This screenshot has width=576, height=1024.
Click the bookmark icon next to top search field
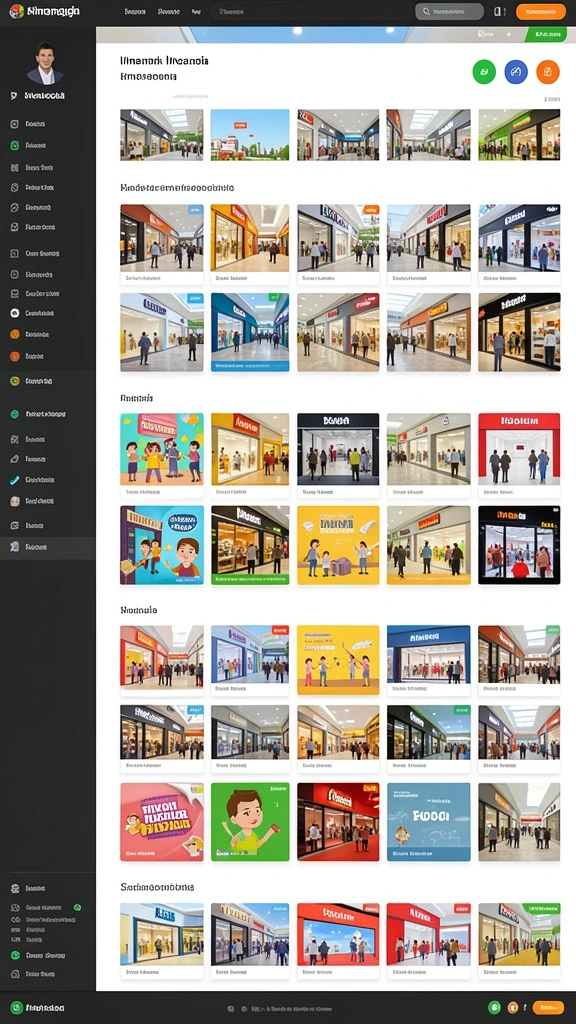point(498,12)
